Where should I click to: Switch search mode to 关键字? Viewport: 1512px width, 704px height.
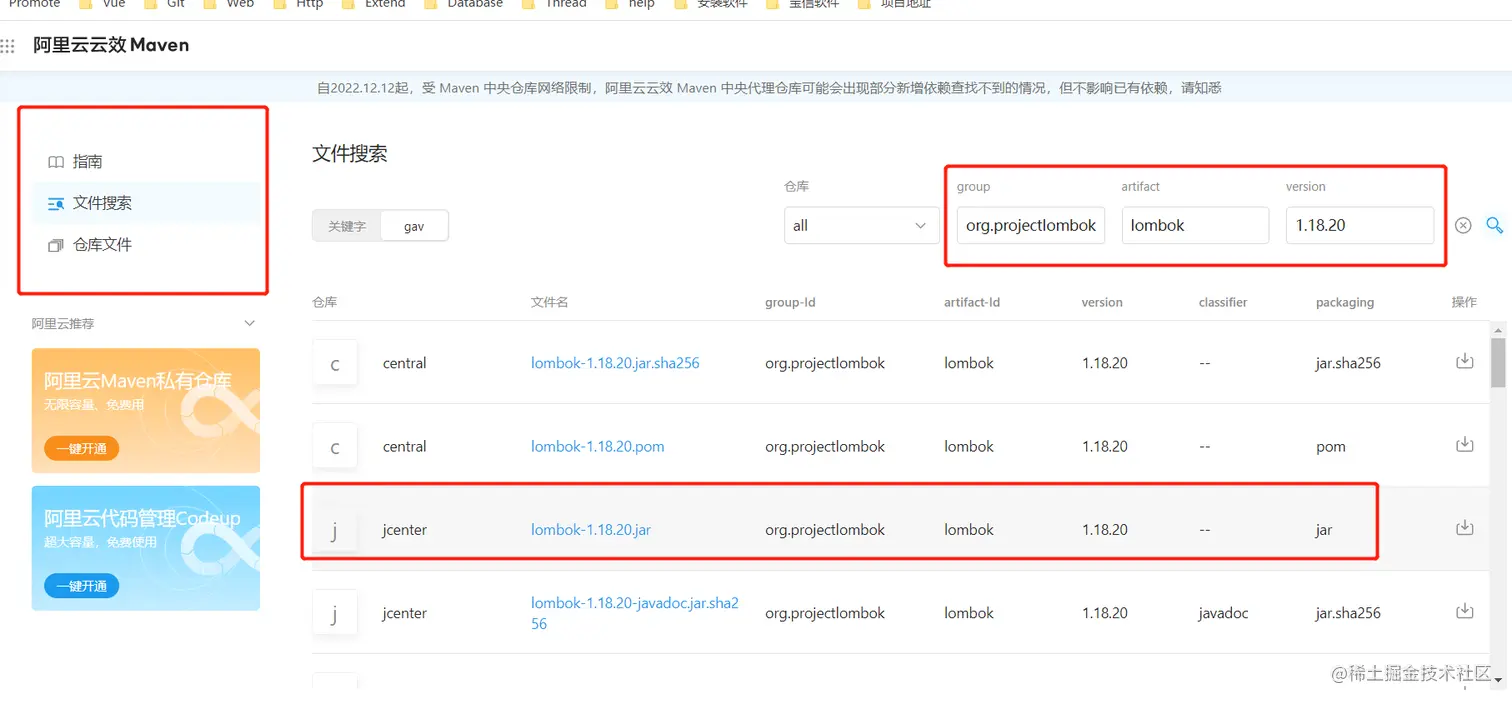point(347,226)
